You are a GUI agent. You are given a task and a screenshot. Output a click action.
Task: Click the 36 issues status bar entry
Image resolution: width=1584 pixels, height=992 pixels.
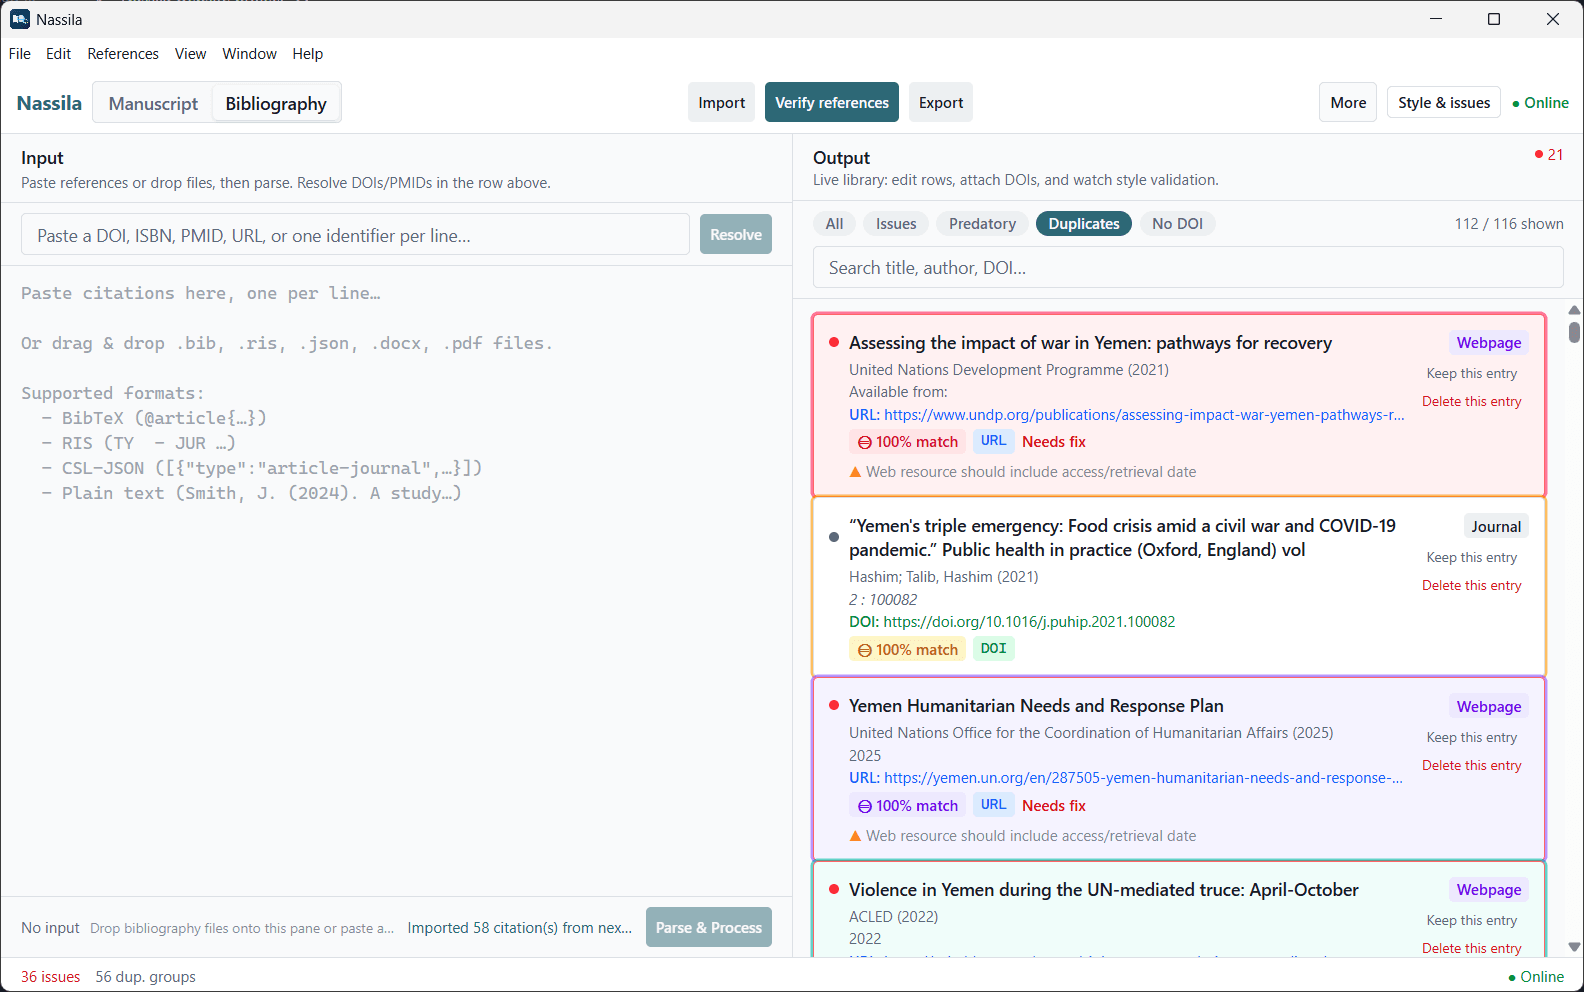pyautogui.click(x=50, y=977)
